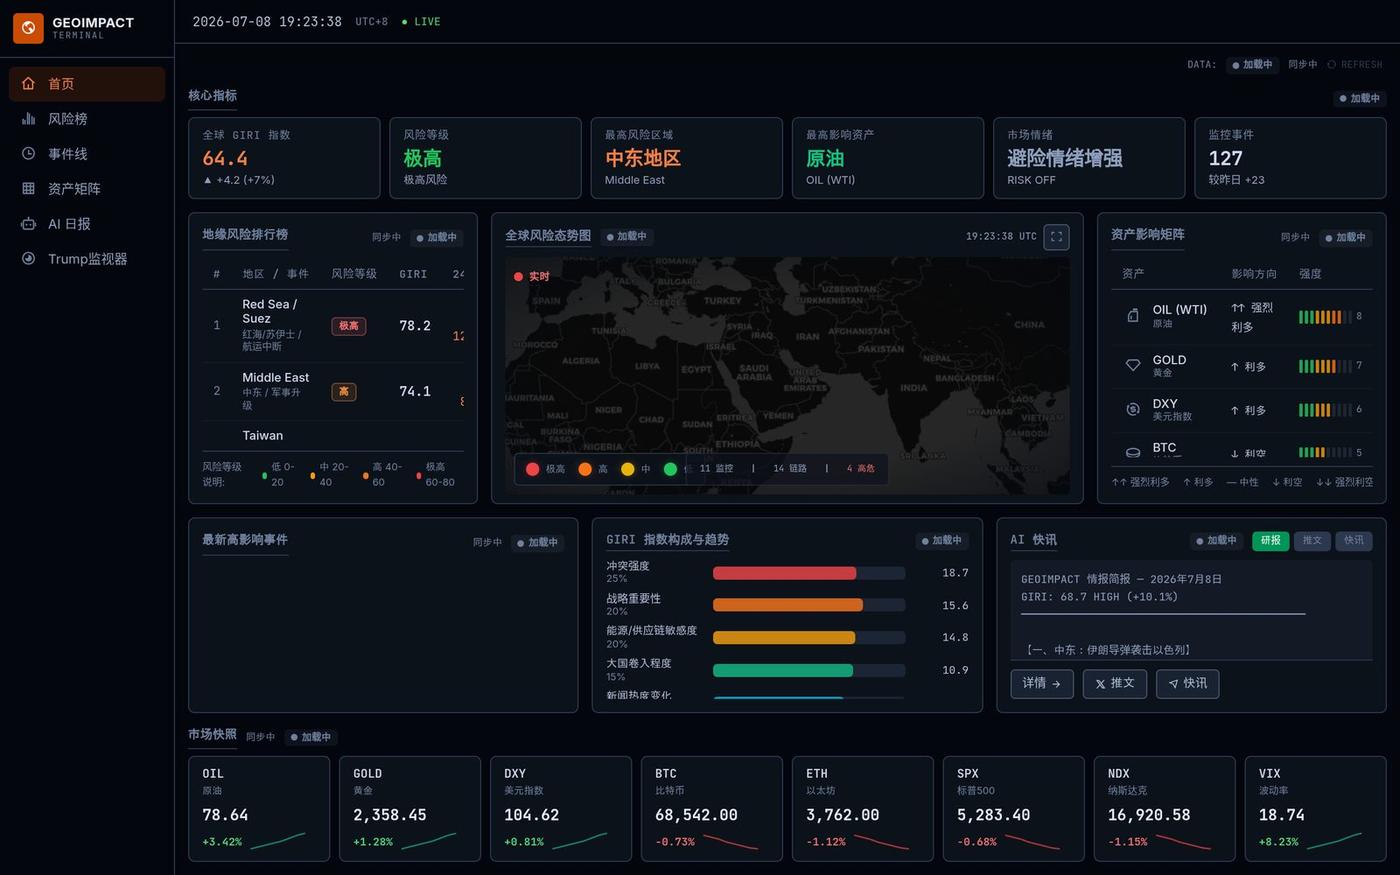Click the 战略重要性 orange progress bar
Image resolution: width=1400 pixels, height=875 pixels.
coord(788,605)
